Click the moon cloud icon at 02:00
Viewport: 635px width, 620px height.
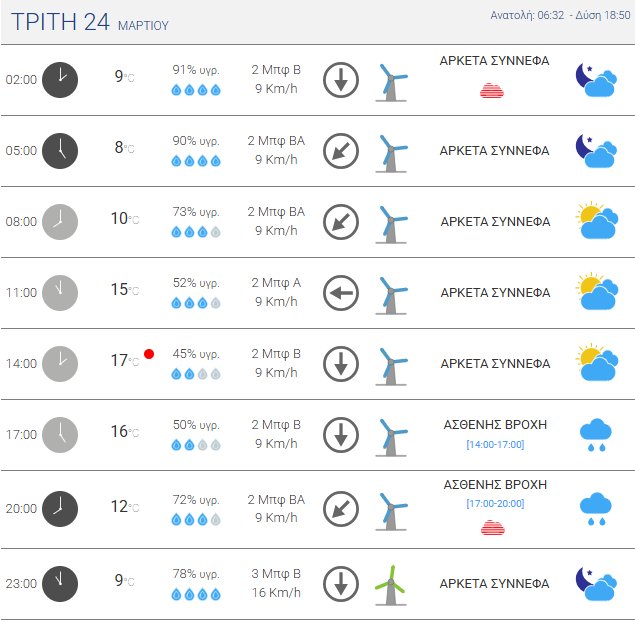pos(595,80)
